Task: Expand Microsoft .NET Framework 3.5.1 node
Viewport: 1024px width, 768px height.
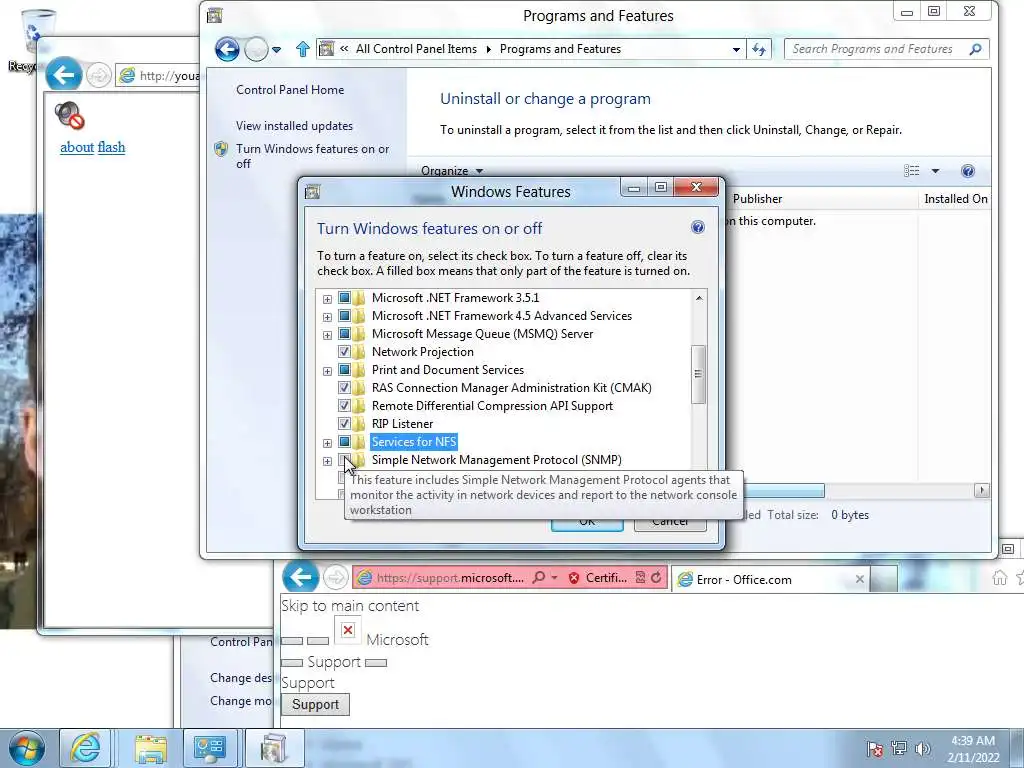Action: coord(327,299)
